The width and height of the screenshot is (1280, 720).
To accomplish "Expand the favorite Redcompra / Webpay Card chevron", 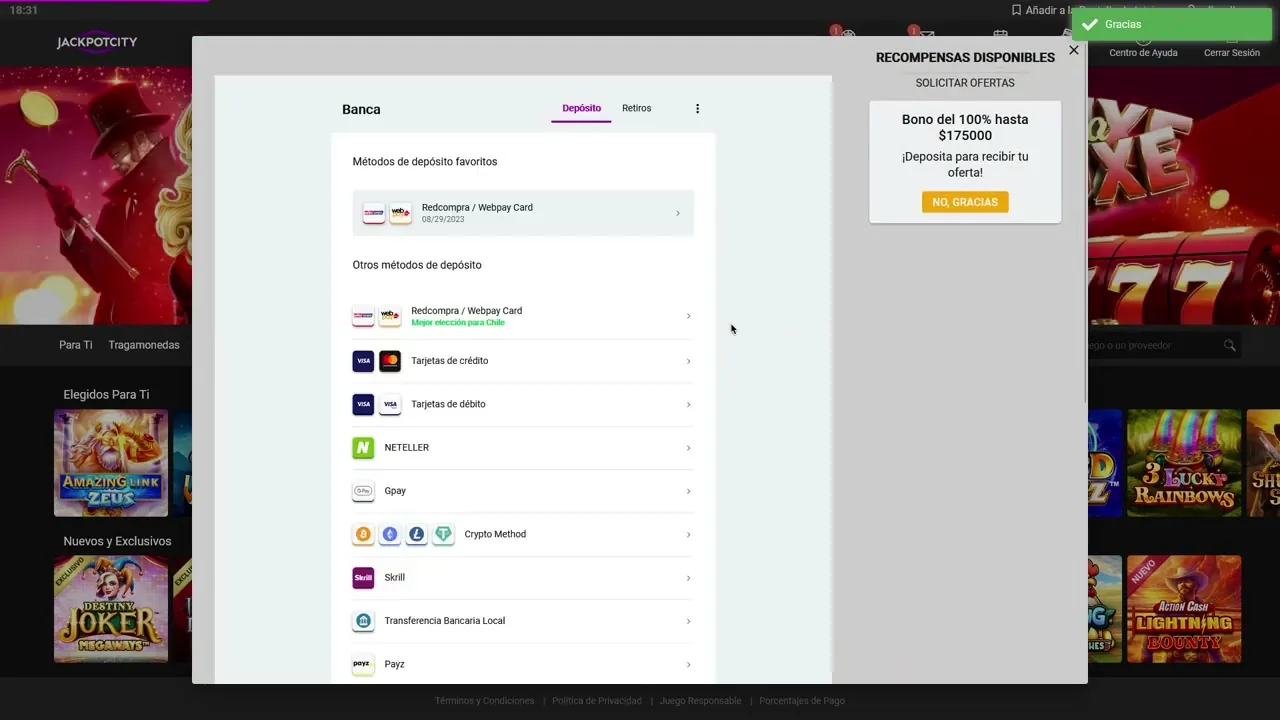I will (677, 213).
